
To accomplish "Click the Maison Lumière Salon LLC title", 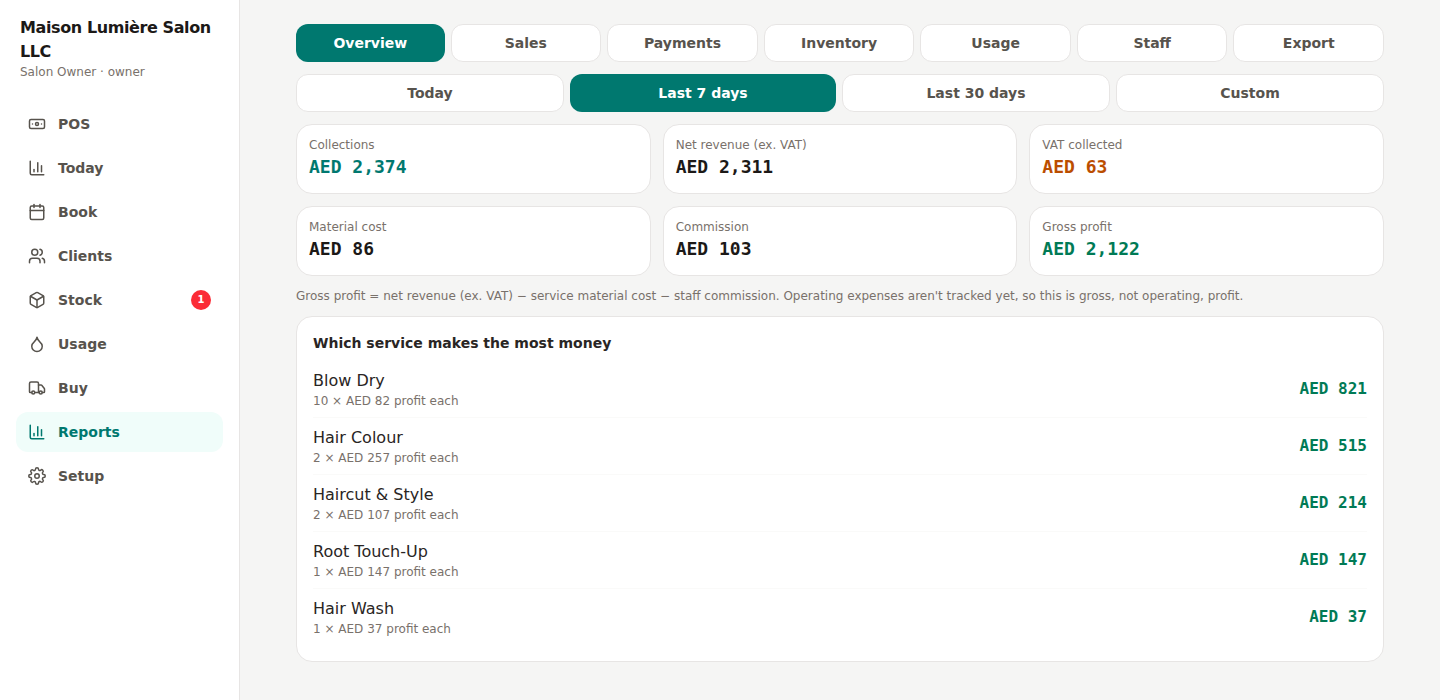I will point(116,39).
